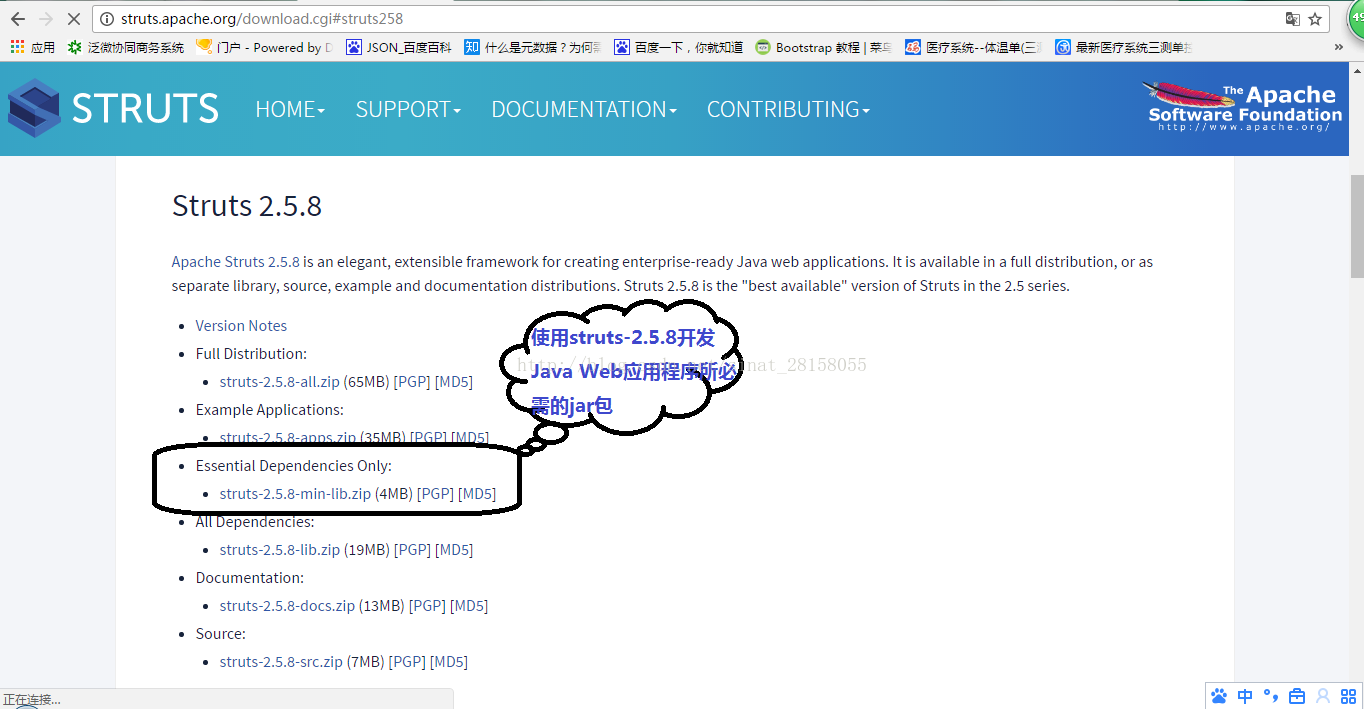
Task: Open the 医疗系统--体温单 bookmark
Action: click(x=973, y=47)
